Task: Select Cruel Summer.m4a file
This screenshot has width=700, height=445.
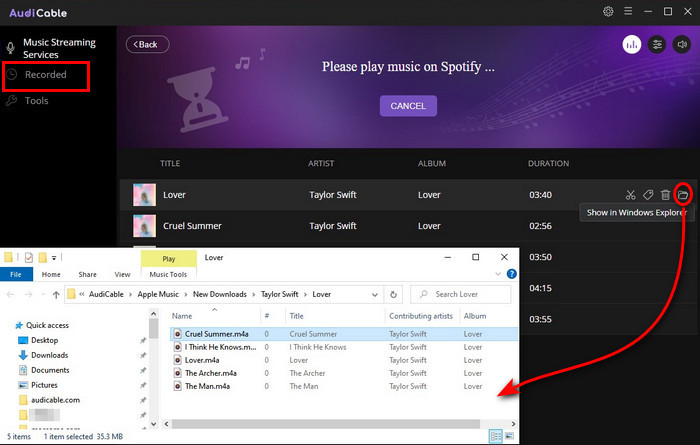Action: 217,334
